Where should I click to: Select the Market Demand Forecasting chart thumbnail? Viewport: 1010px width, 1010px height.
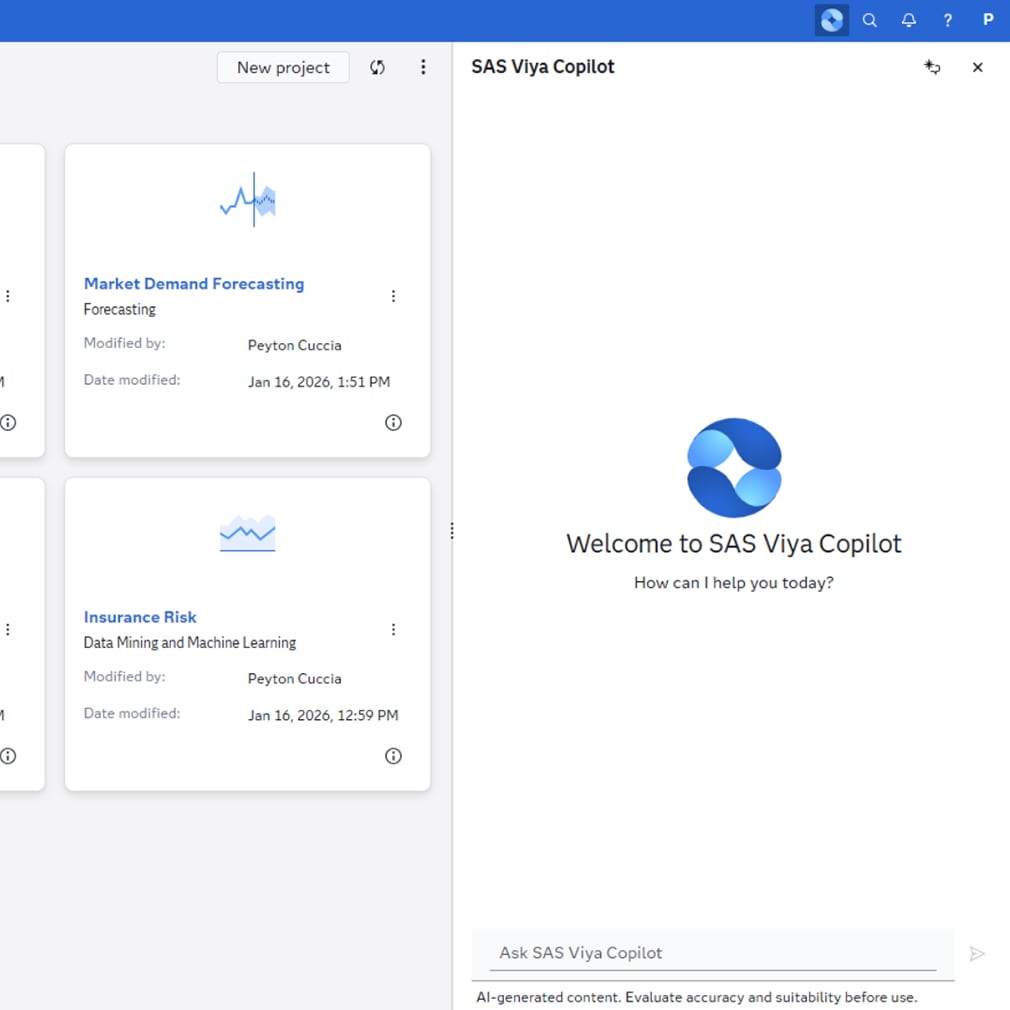click(248, 200)
